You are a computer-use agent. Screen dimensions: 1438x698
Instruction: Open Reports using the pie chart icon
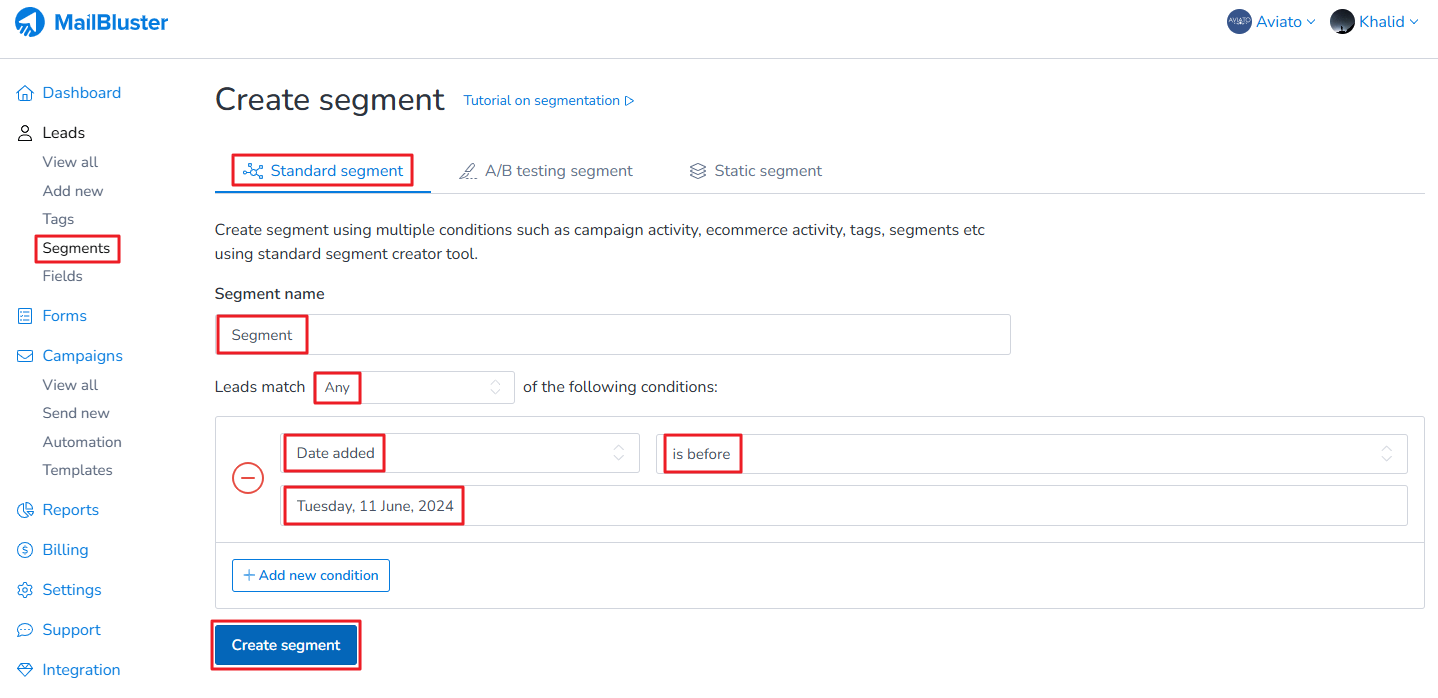(x=26, y=510)
